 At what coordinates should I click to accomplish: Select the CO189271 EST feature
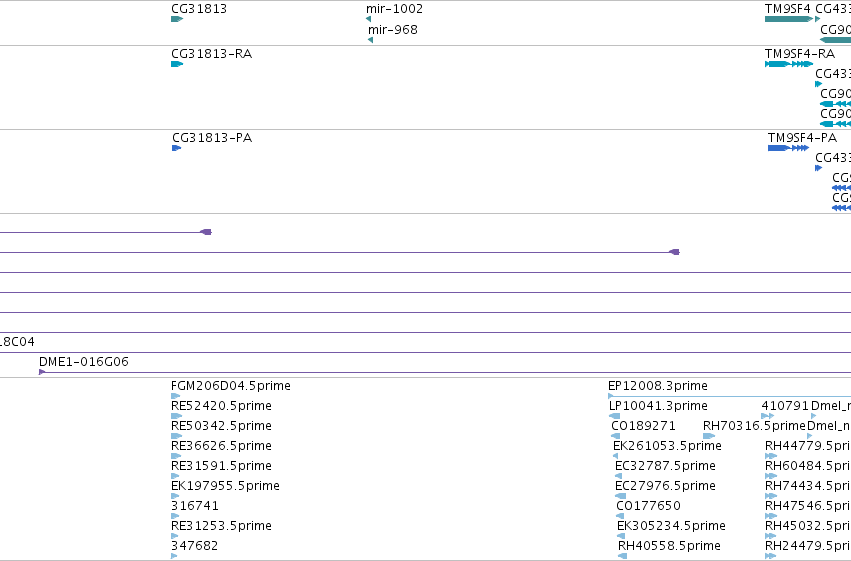click(615, 436)
